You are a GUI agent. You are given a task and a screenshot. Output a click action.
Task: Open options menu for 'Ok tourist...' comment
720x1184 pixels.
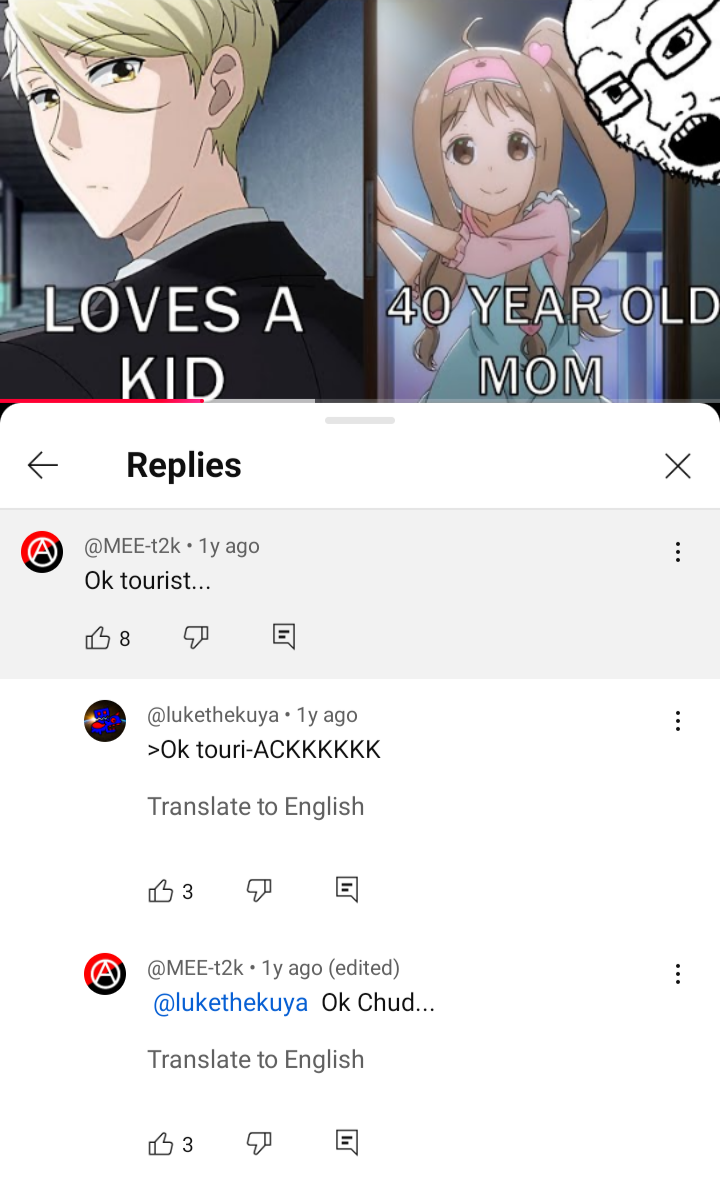678,552
